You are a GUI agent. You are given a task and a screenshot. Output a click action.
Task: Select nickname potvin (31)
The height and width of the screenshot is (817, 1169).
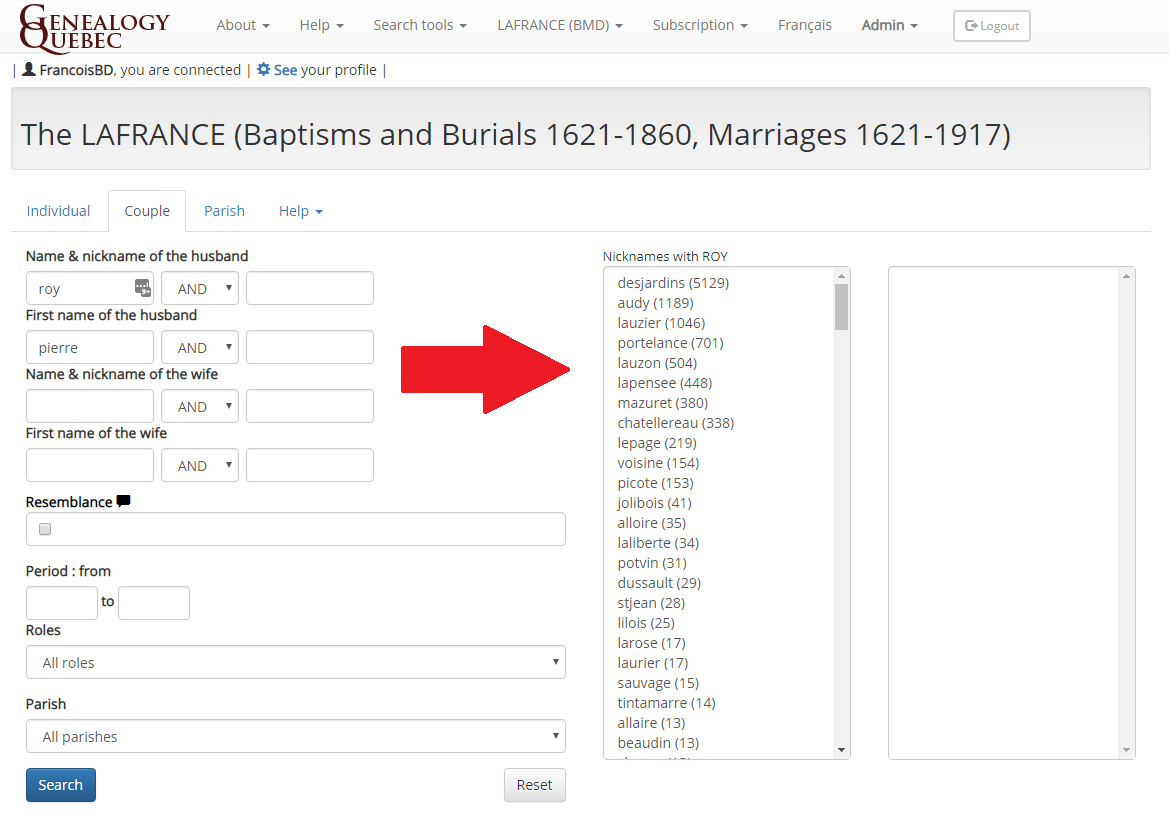pyautogui.click(x=652, y=563)
